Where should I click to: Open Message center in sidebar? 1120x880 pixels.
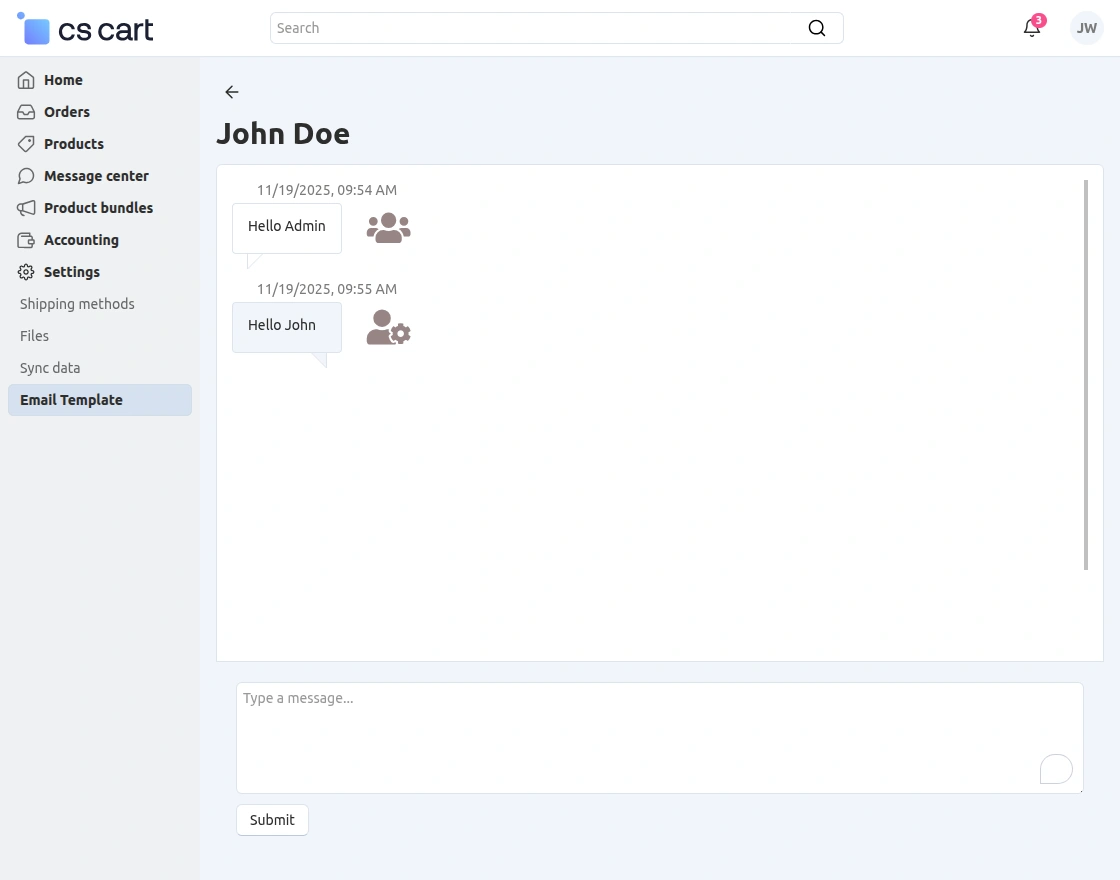(x=96, y=176)
